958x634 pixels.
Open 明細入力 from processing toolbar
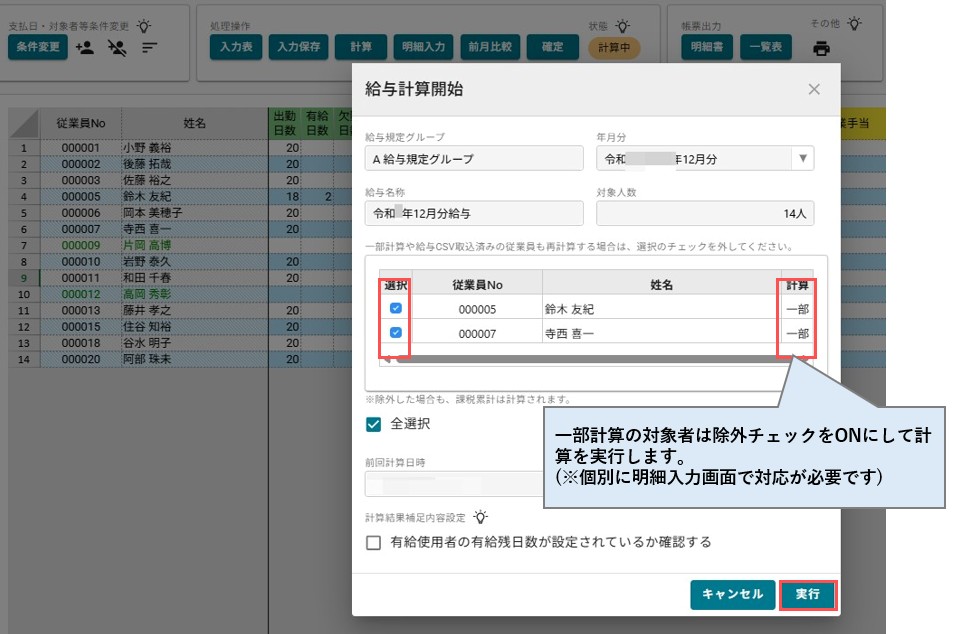click(423, 47)
